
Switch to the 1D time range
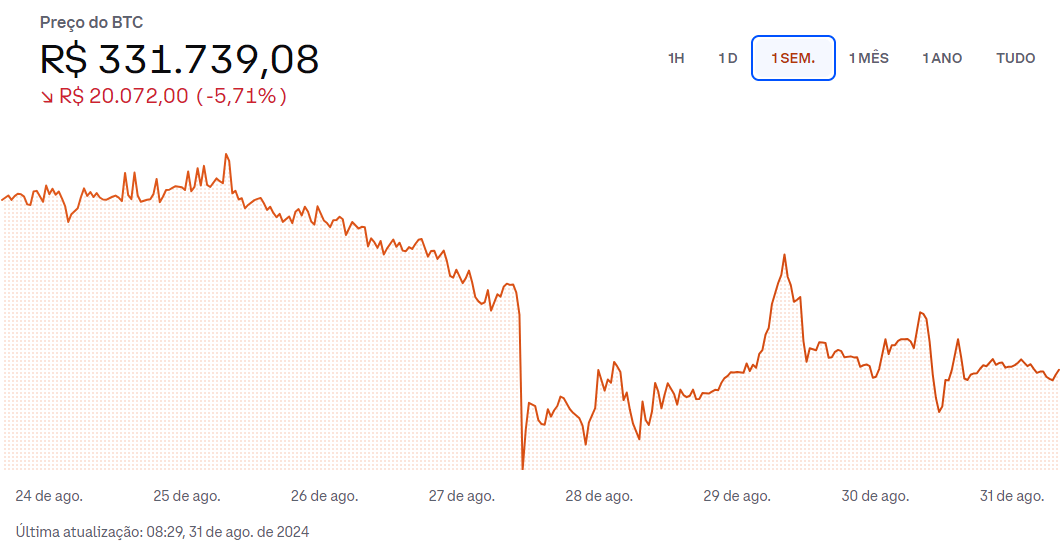[727, 58]
